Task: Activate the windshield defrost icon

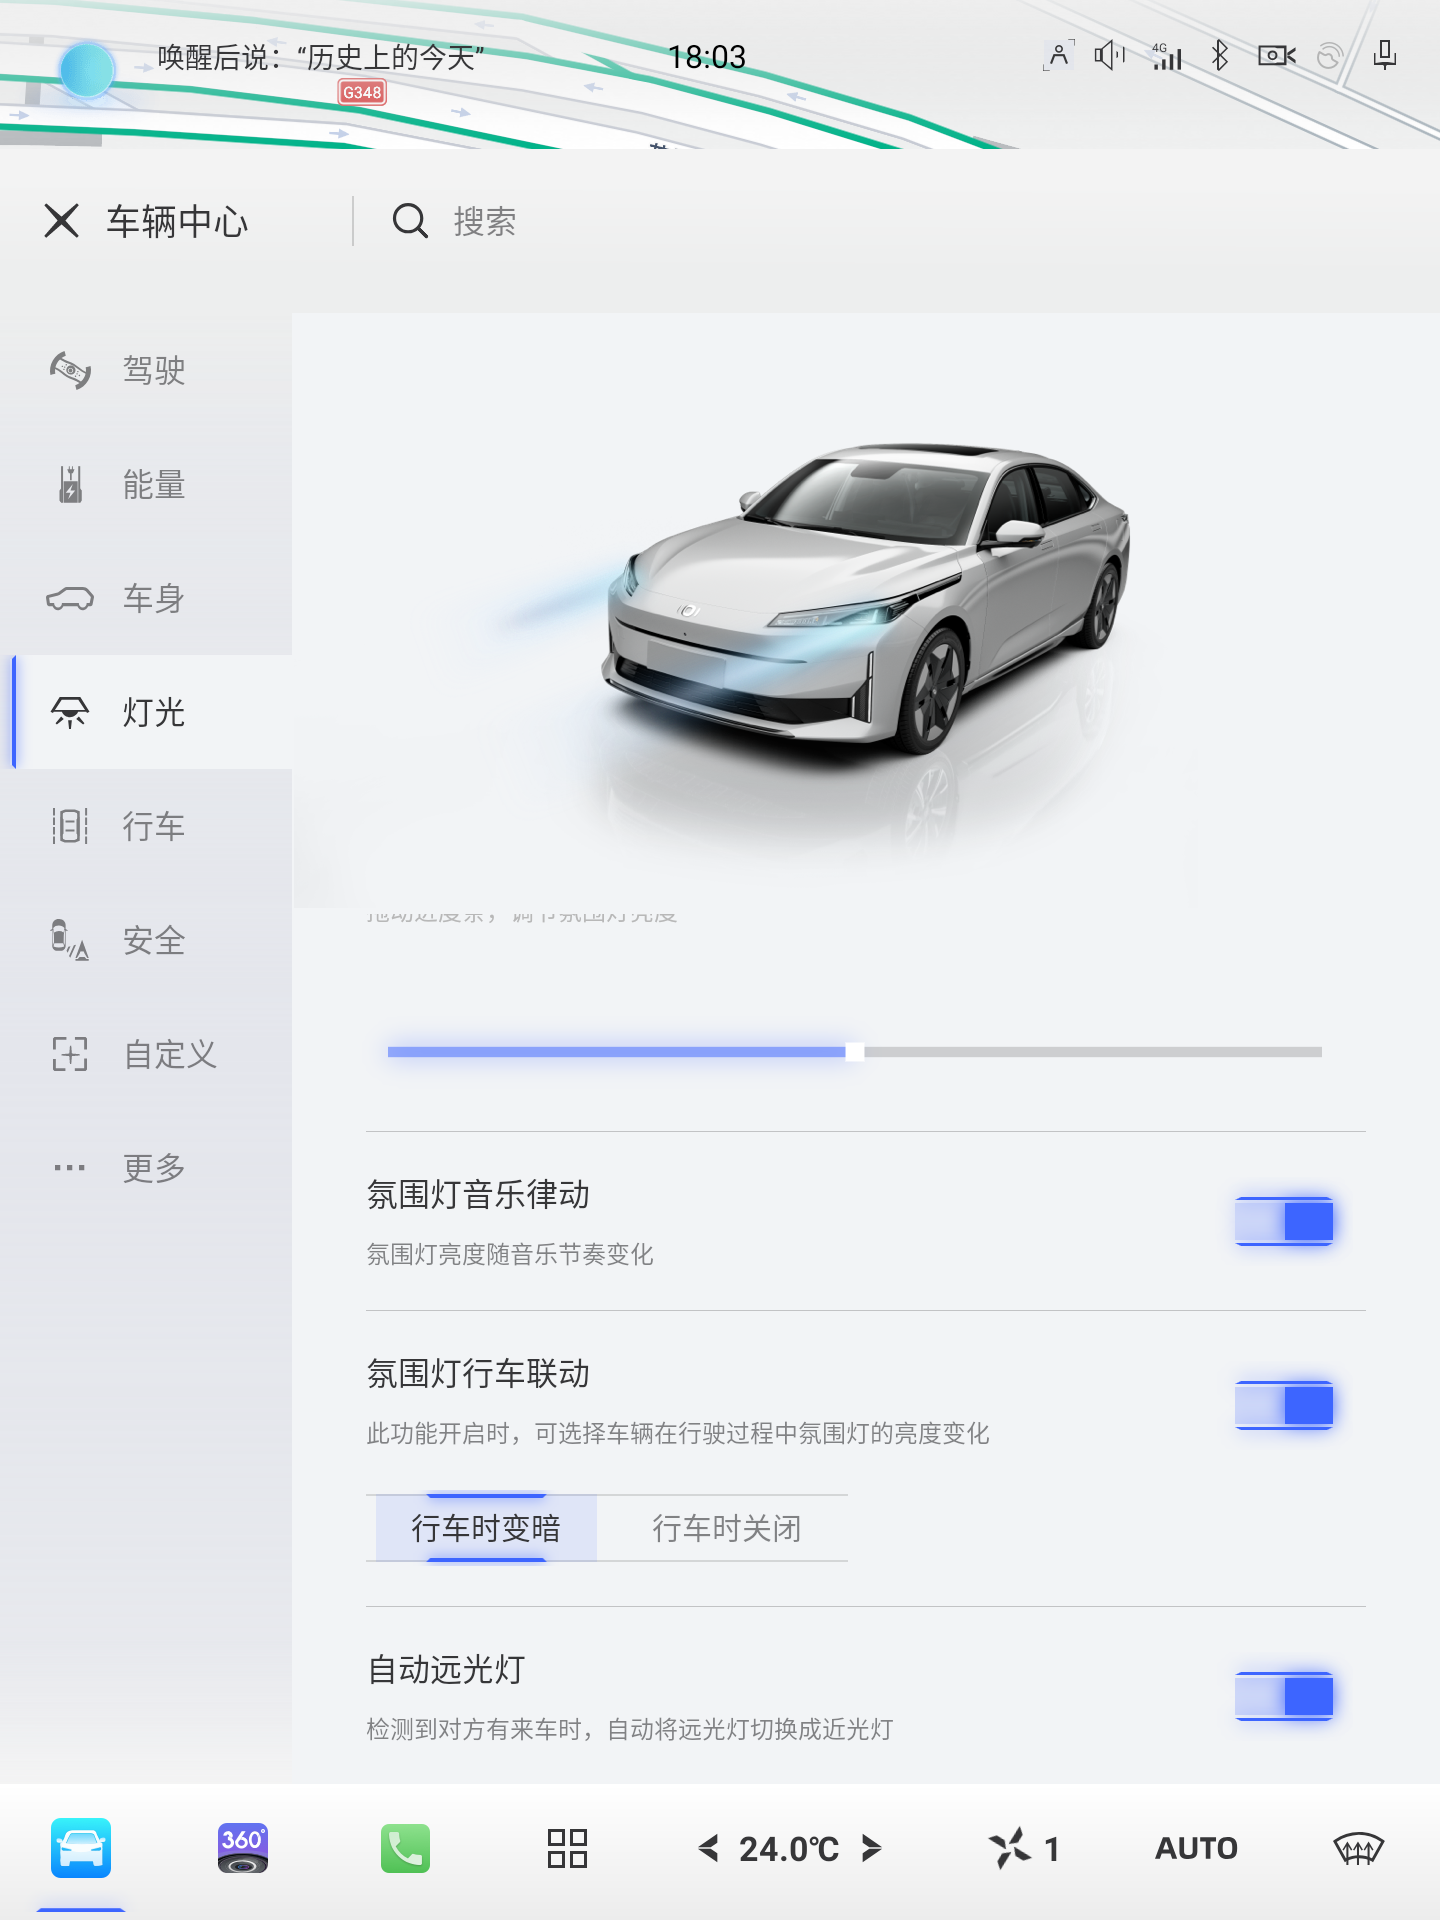Action: (x=1358, y=1848)
